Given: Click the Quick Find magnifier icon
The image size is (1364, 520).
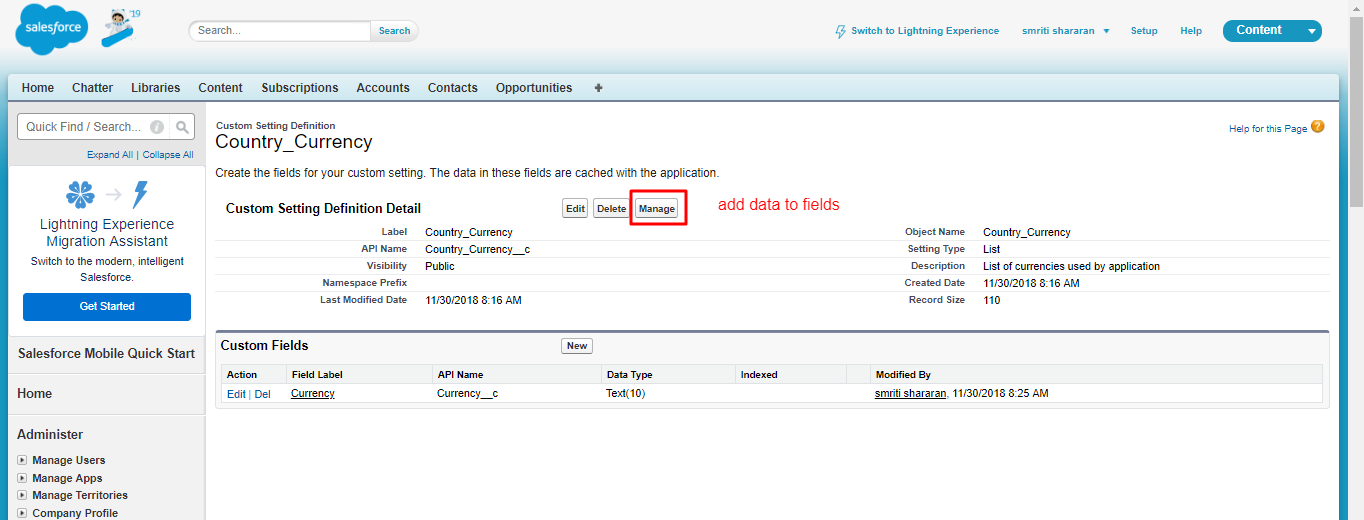Looking at the screenshot, I should click(182, 127).
